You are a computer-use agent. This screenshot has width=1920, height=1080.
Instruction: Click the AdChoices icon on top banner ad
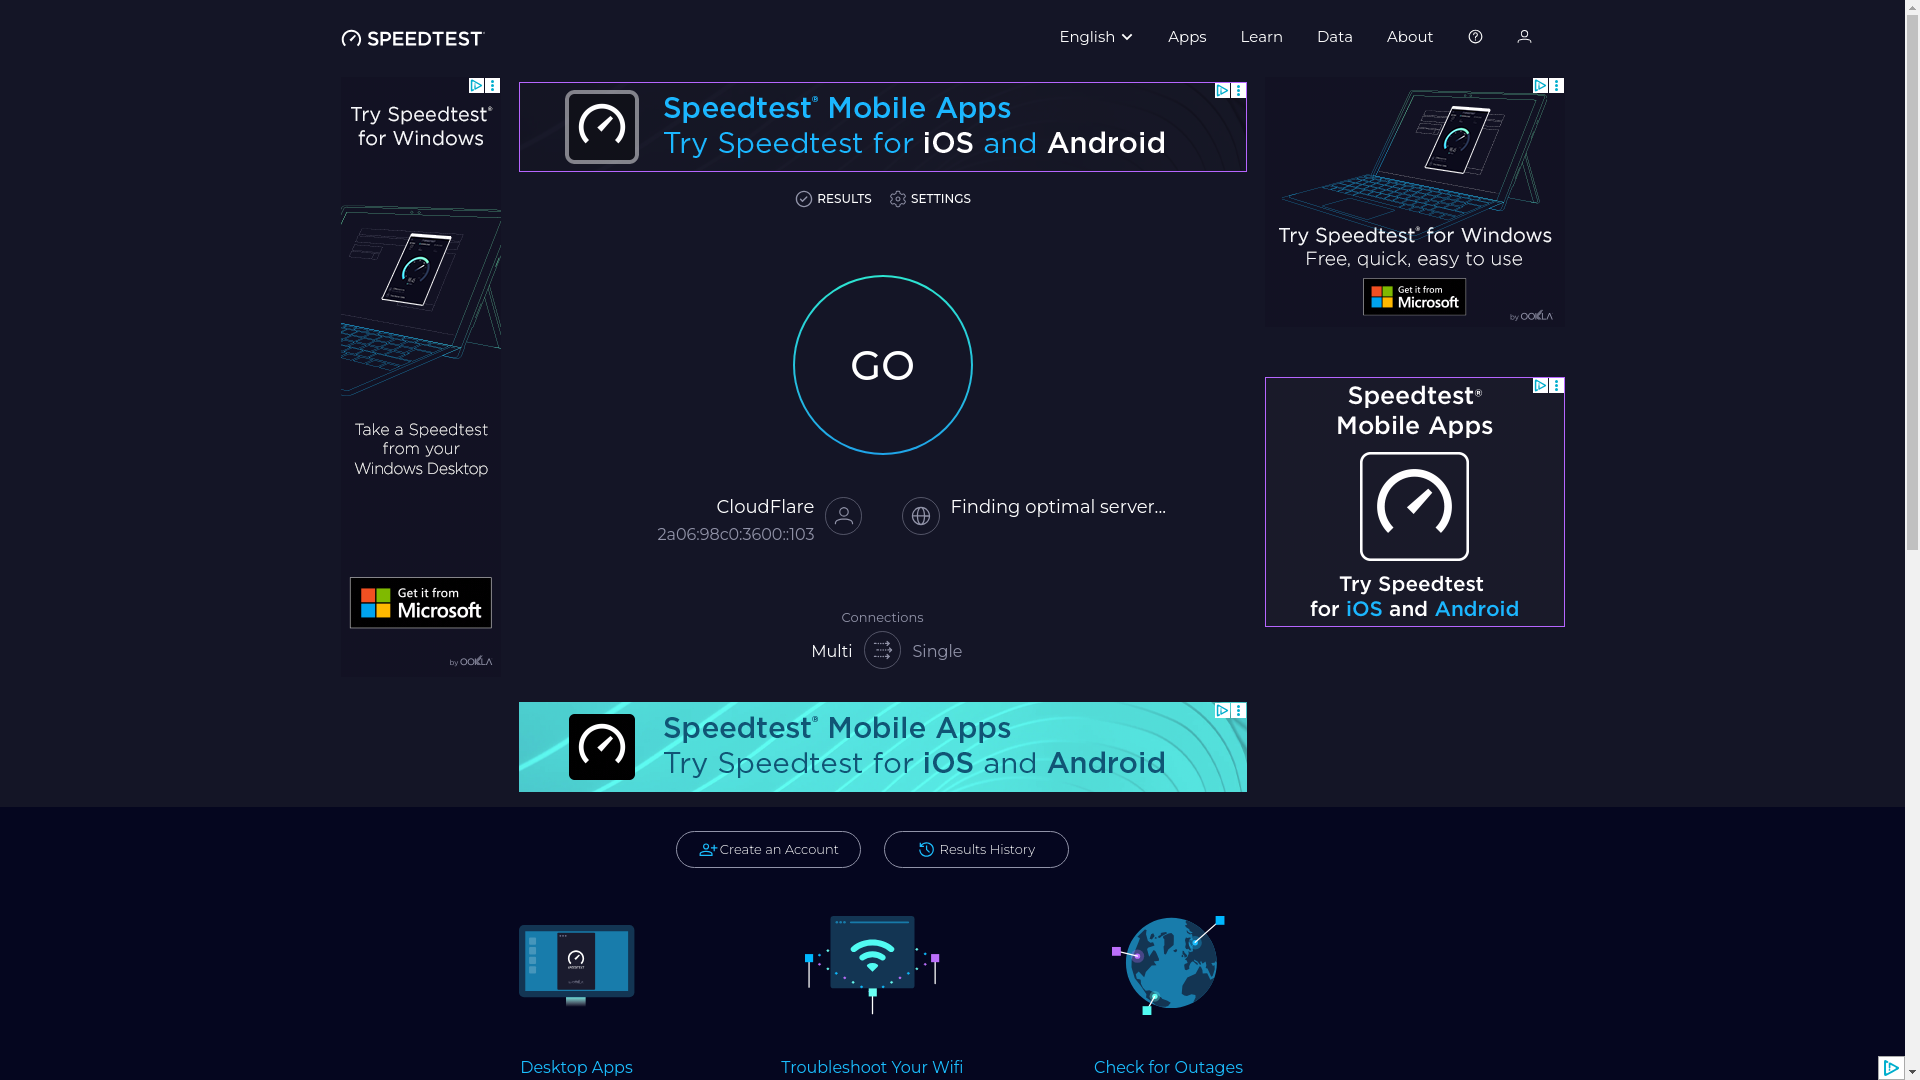pyautogui.click(x=1222, y=91)
